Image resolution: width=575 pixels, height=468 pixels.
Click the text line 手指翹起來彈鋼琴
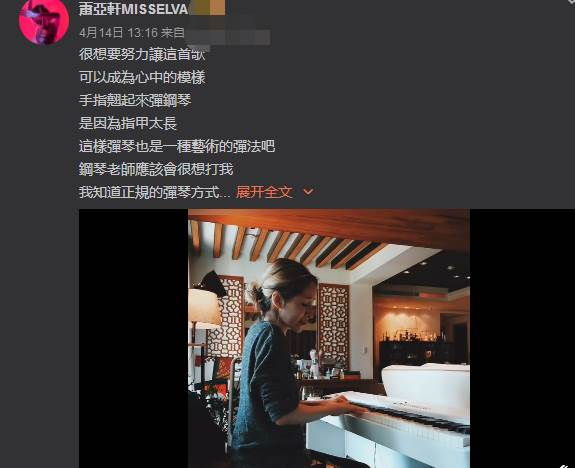tap(135, 100)
